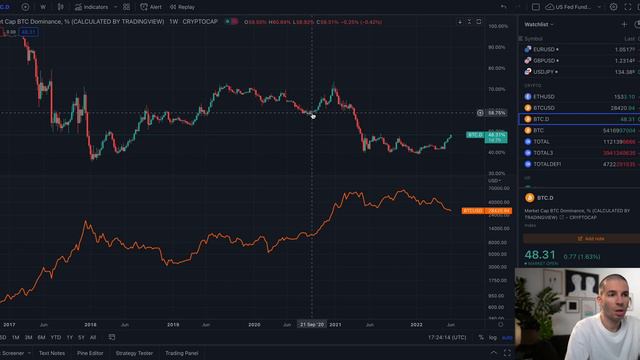Select the All time range
The width and height of the screenshot is (640, 360).
[93, 338]
